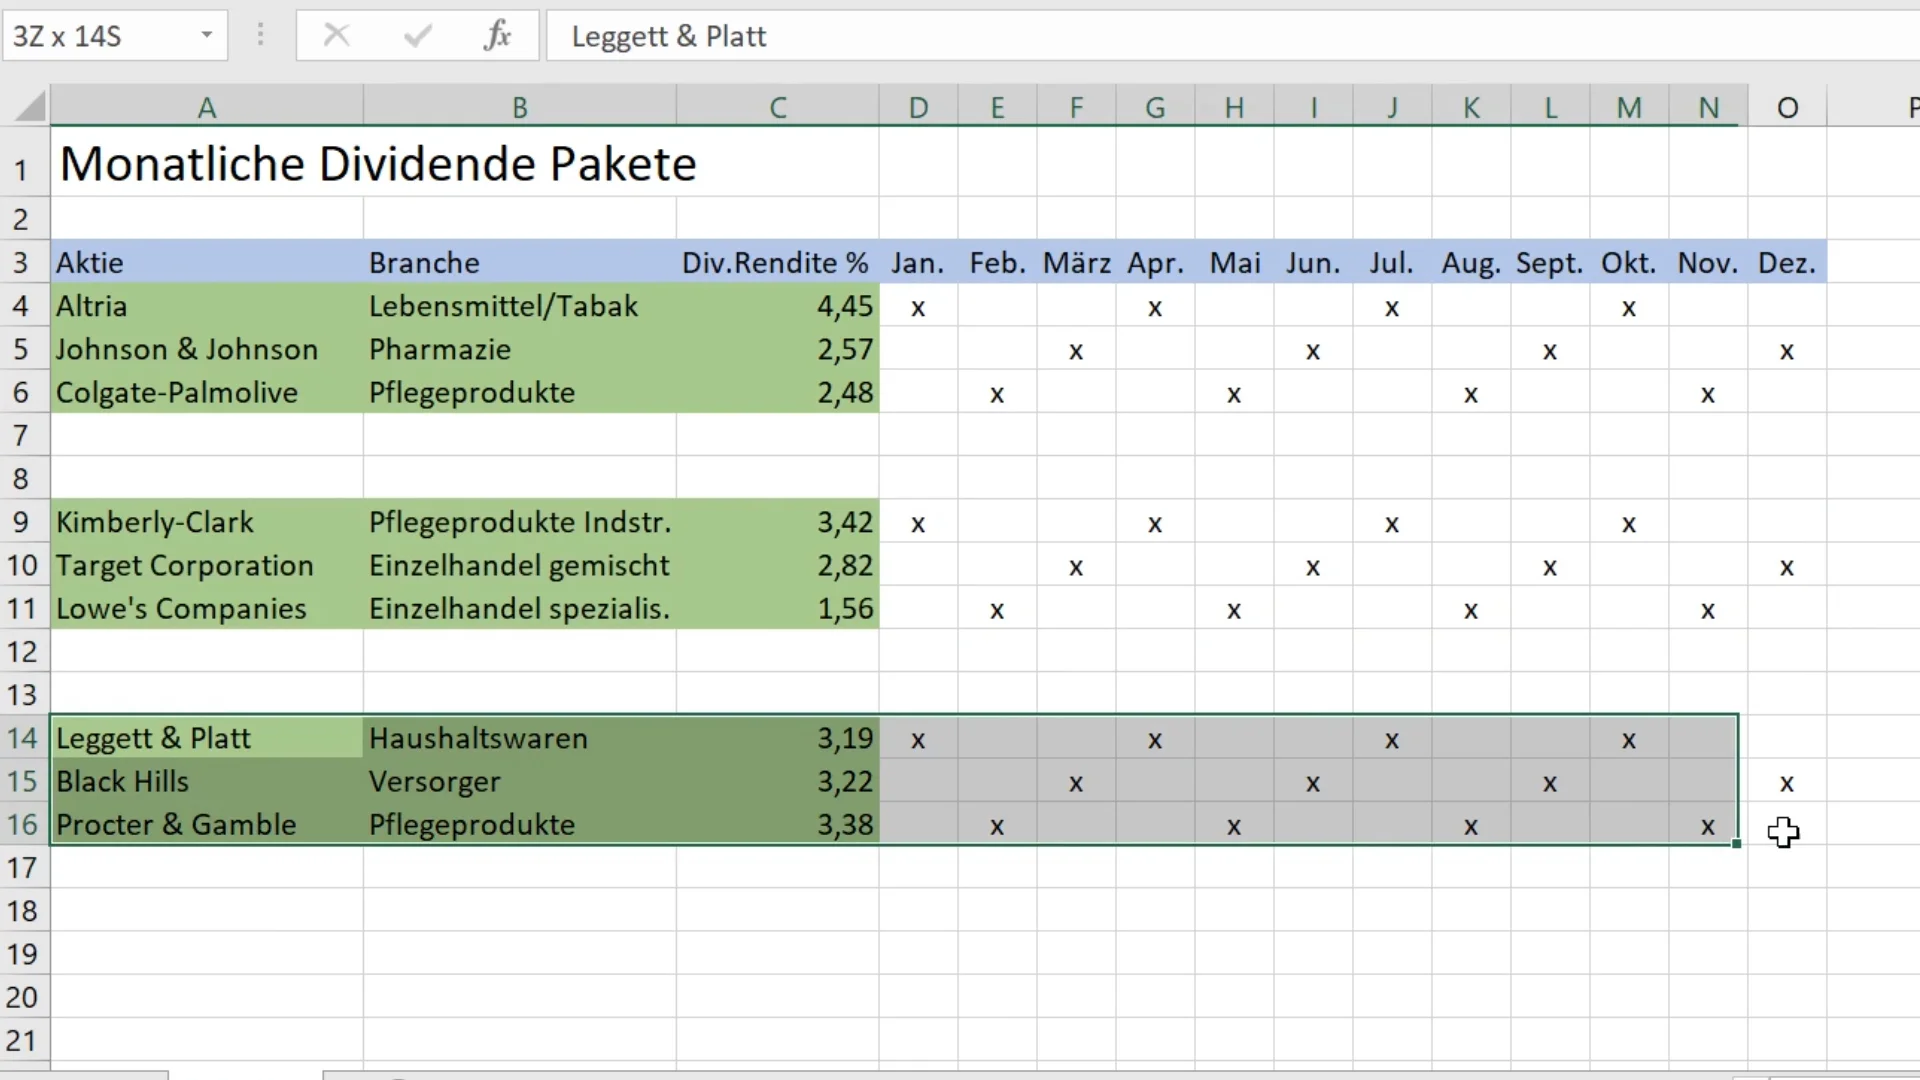Click the 1,56 dividend yield cell
This screenshot has width=1920, height=1080.
coord(778,608)
